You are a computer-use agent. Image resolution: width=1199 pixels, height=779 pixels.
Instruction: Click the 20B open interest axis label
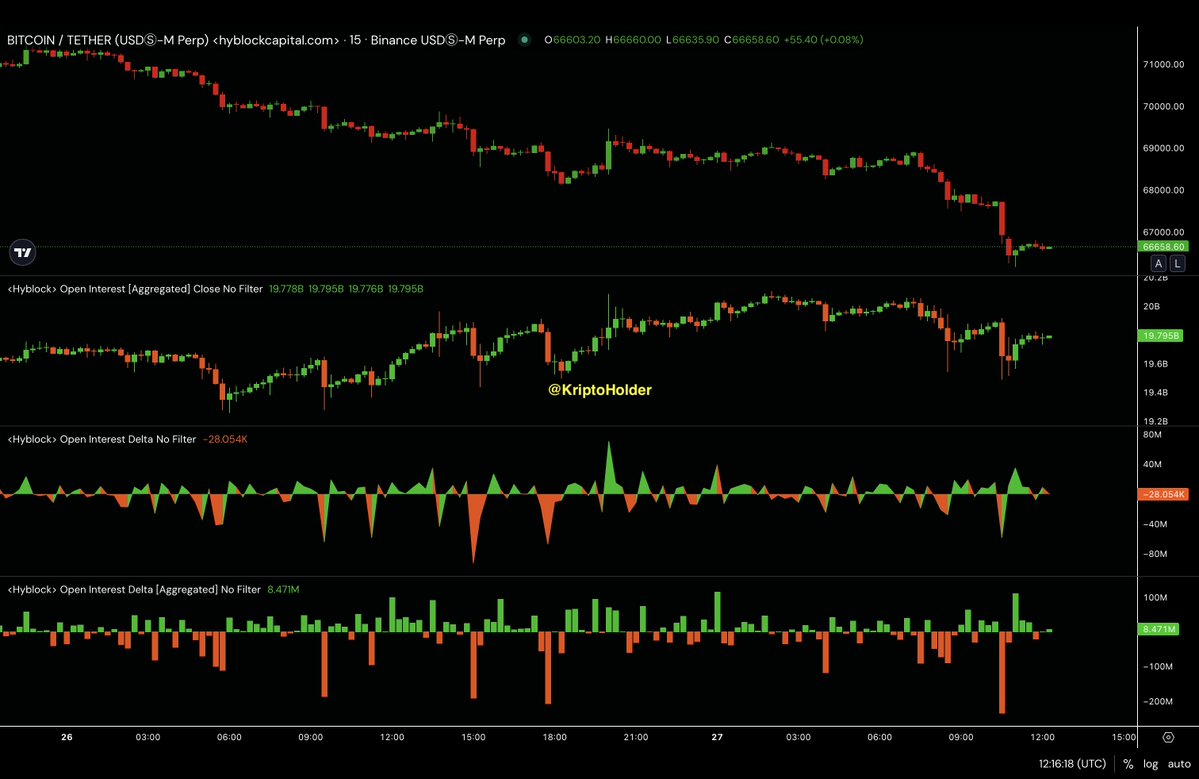[1152, 307]
